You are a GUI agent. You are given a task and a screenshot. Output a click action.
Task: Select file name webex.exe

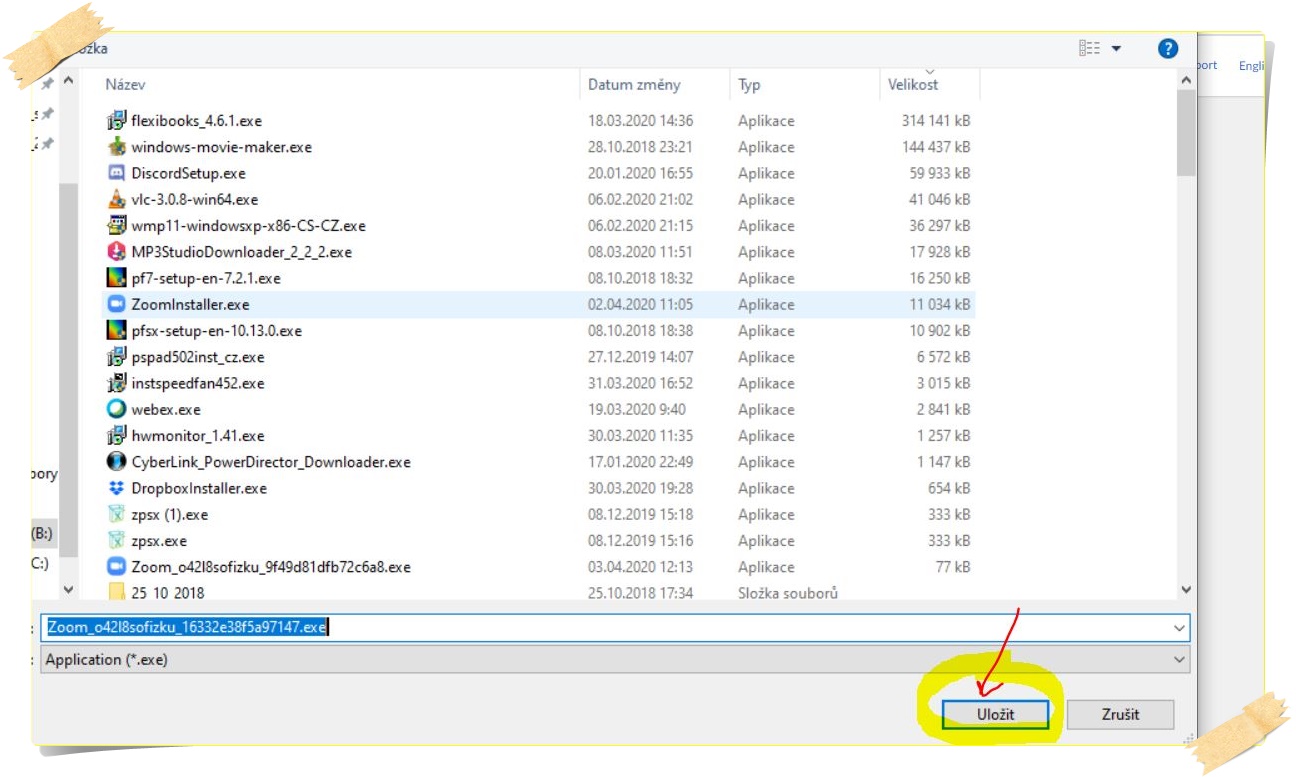166,409
